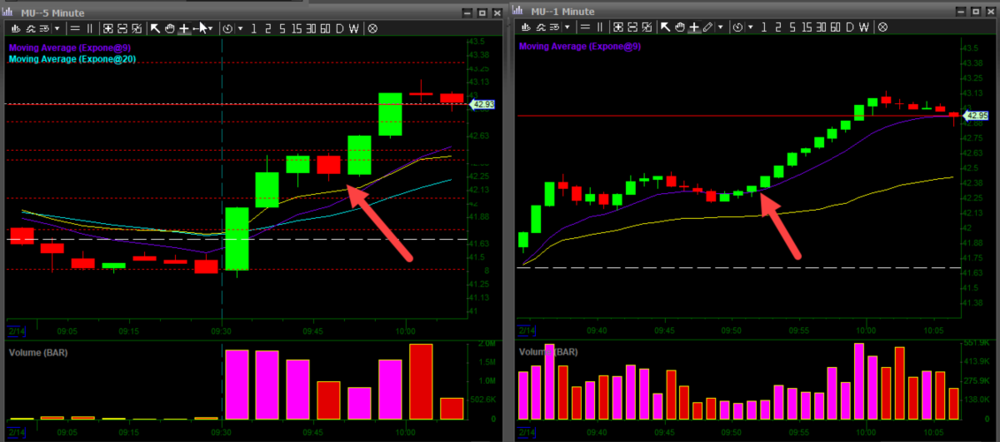The image size is (1000, 442).
Task: Open the drawing tools dropdown in 1 Minute chart
Action: (x=720, y=27)
